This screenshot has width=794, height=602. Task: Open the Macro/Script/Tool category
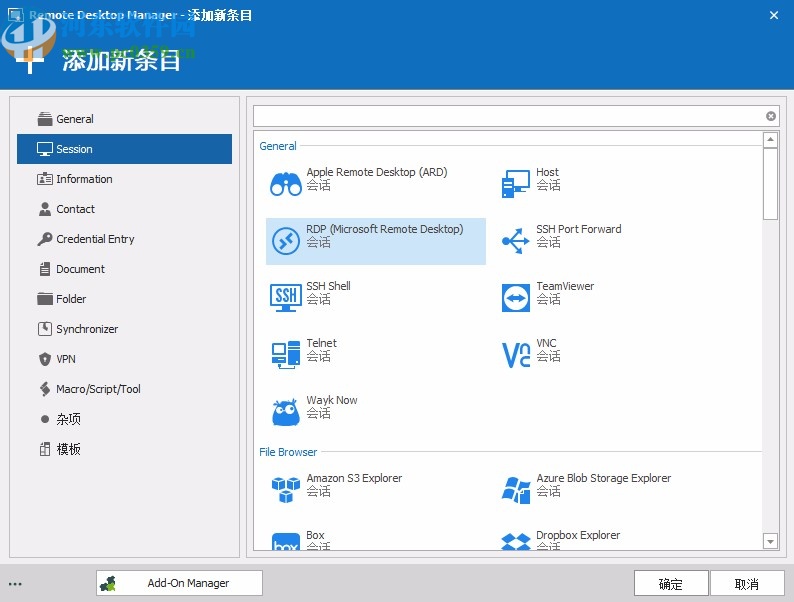(124, 389)
